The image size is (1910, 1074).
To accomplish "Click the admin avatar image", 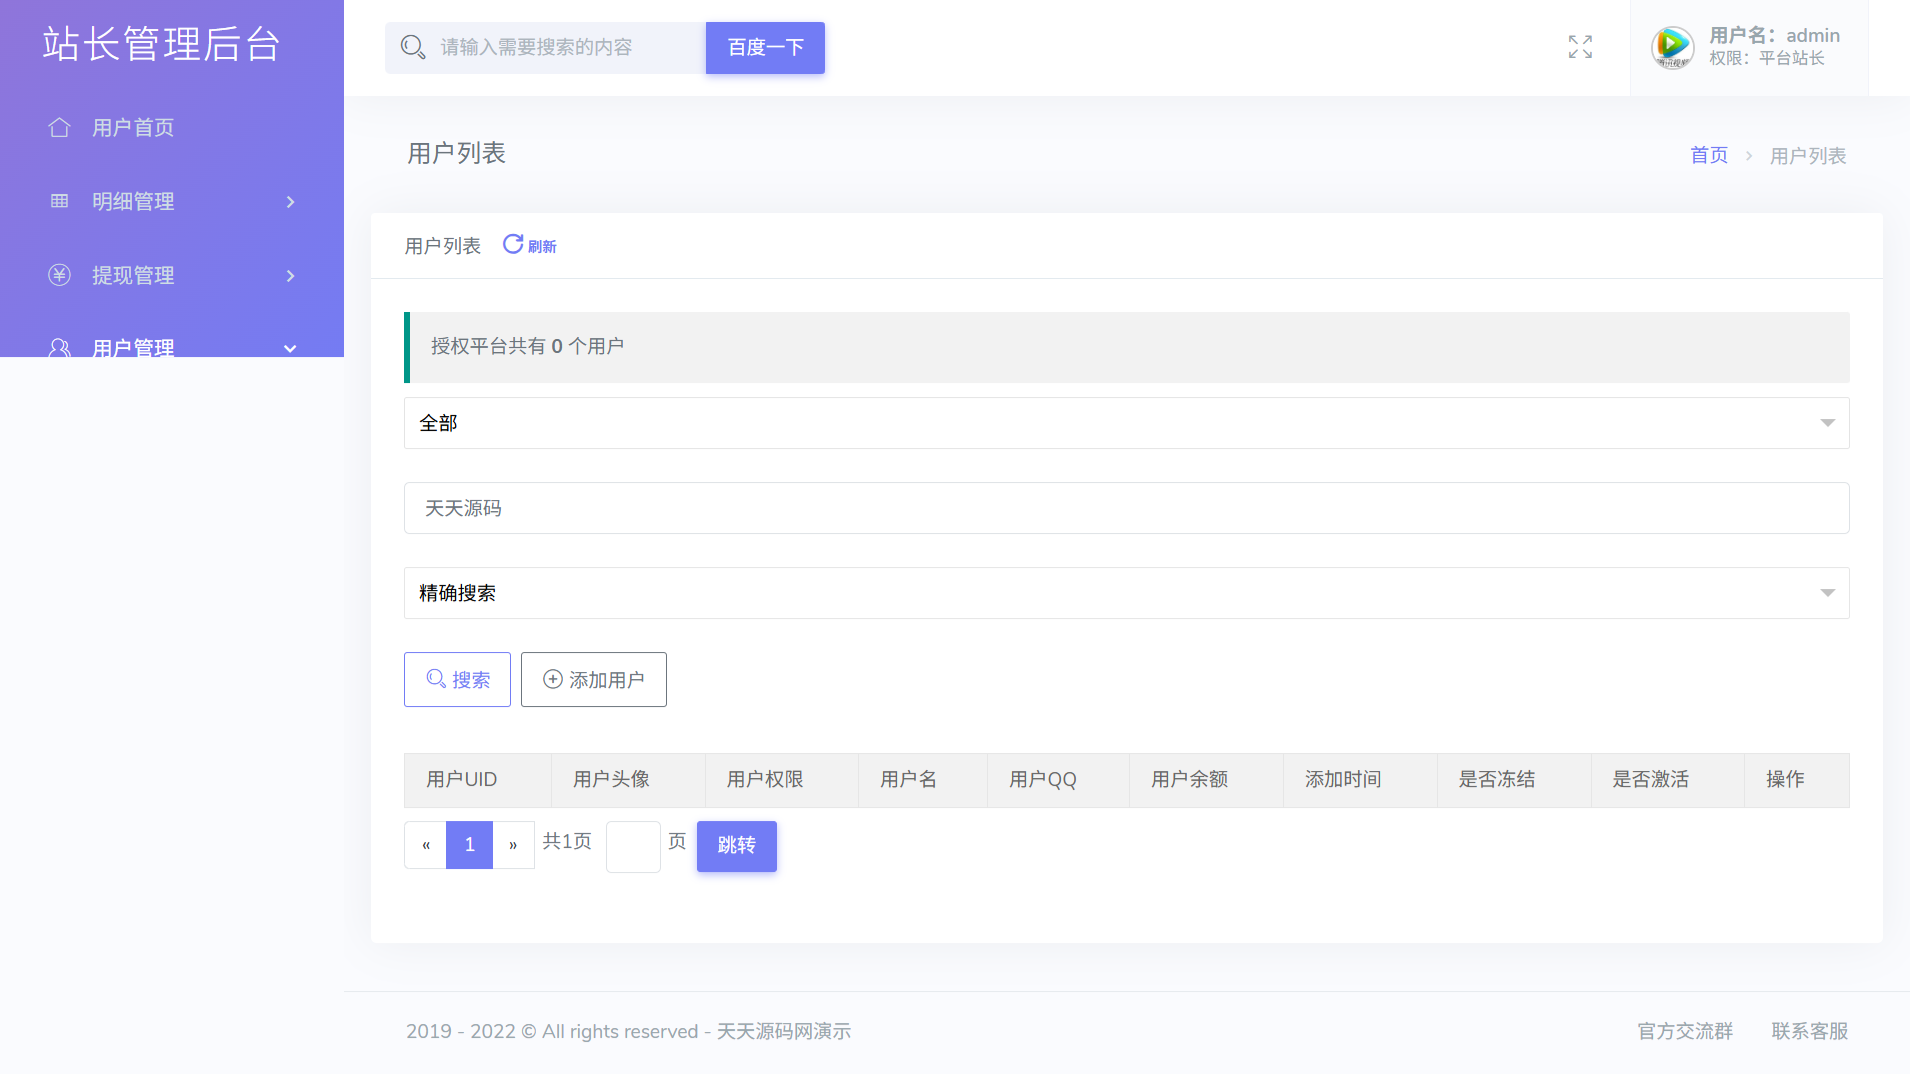I will tap(1672, 47).
